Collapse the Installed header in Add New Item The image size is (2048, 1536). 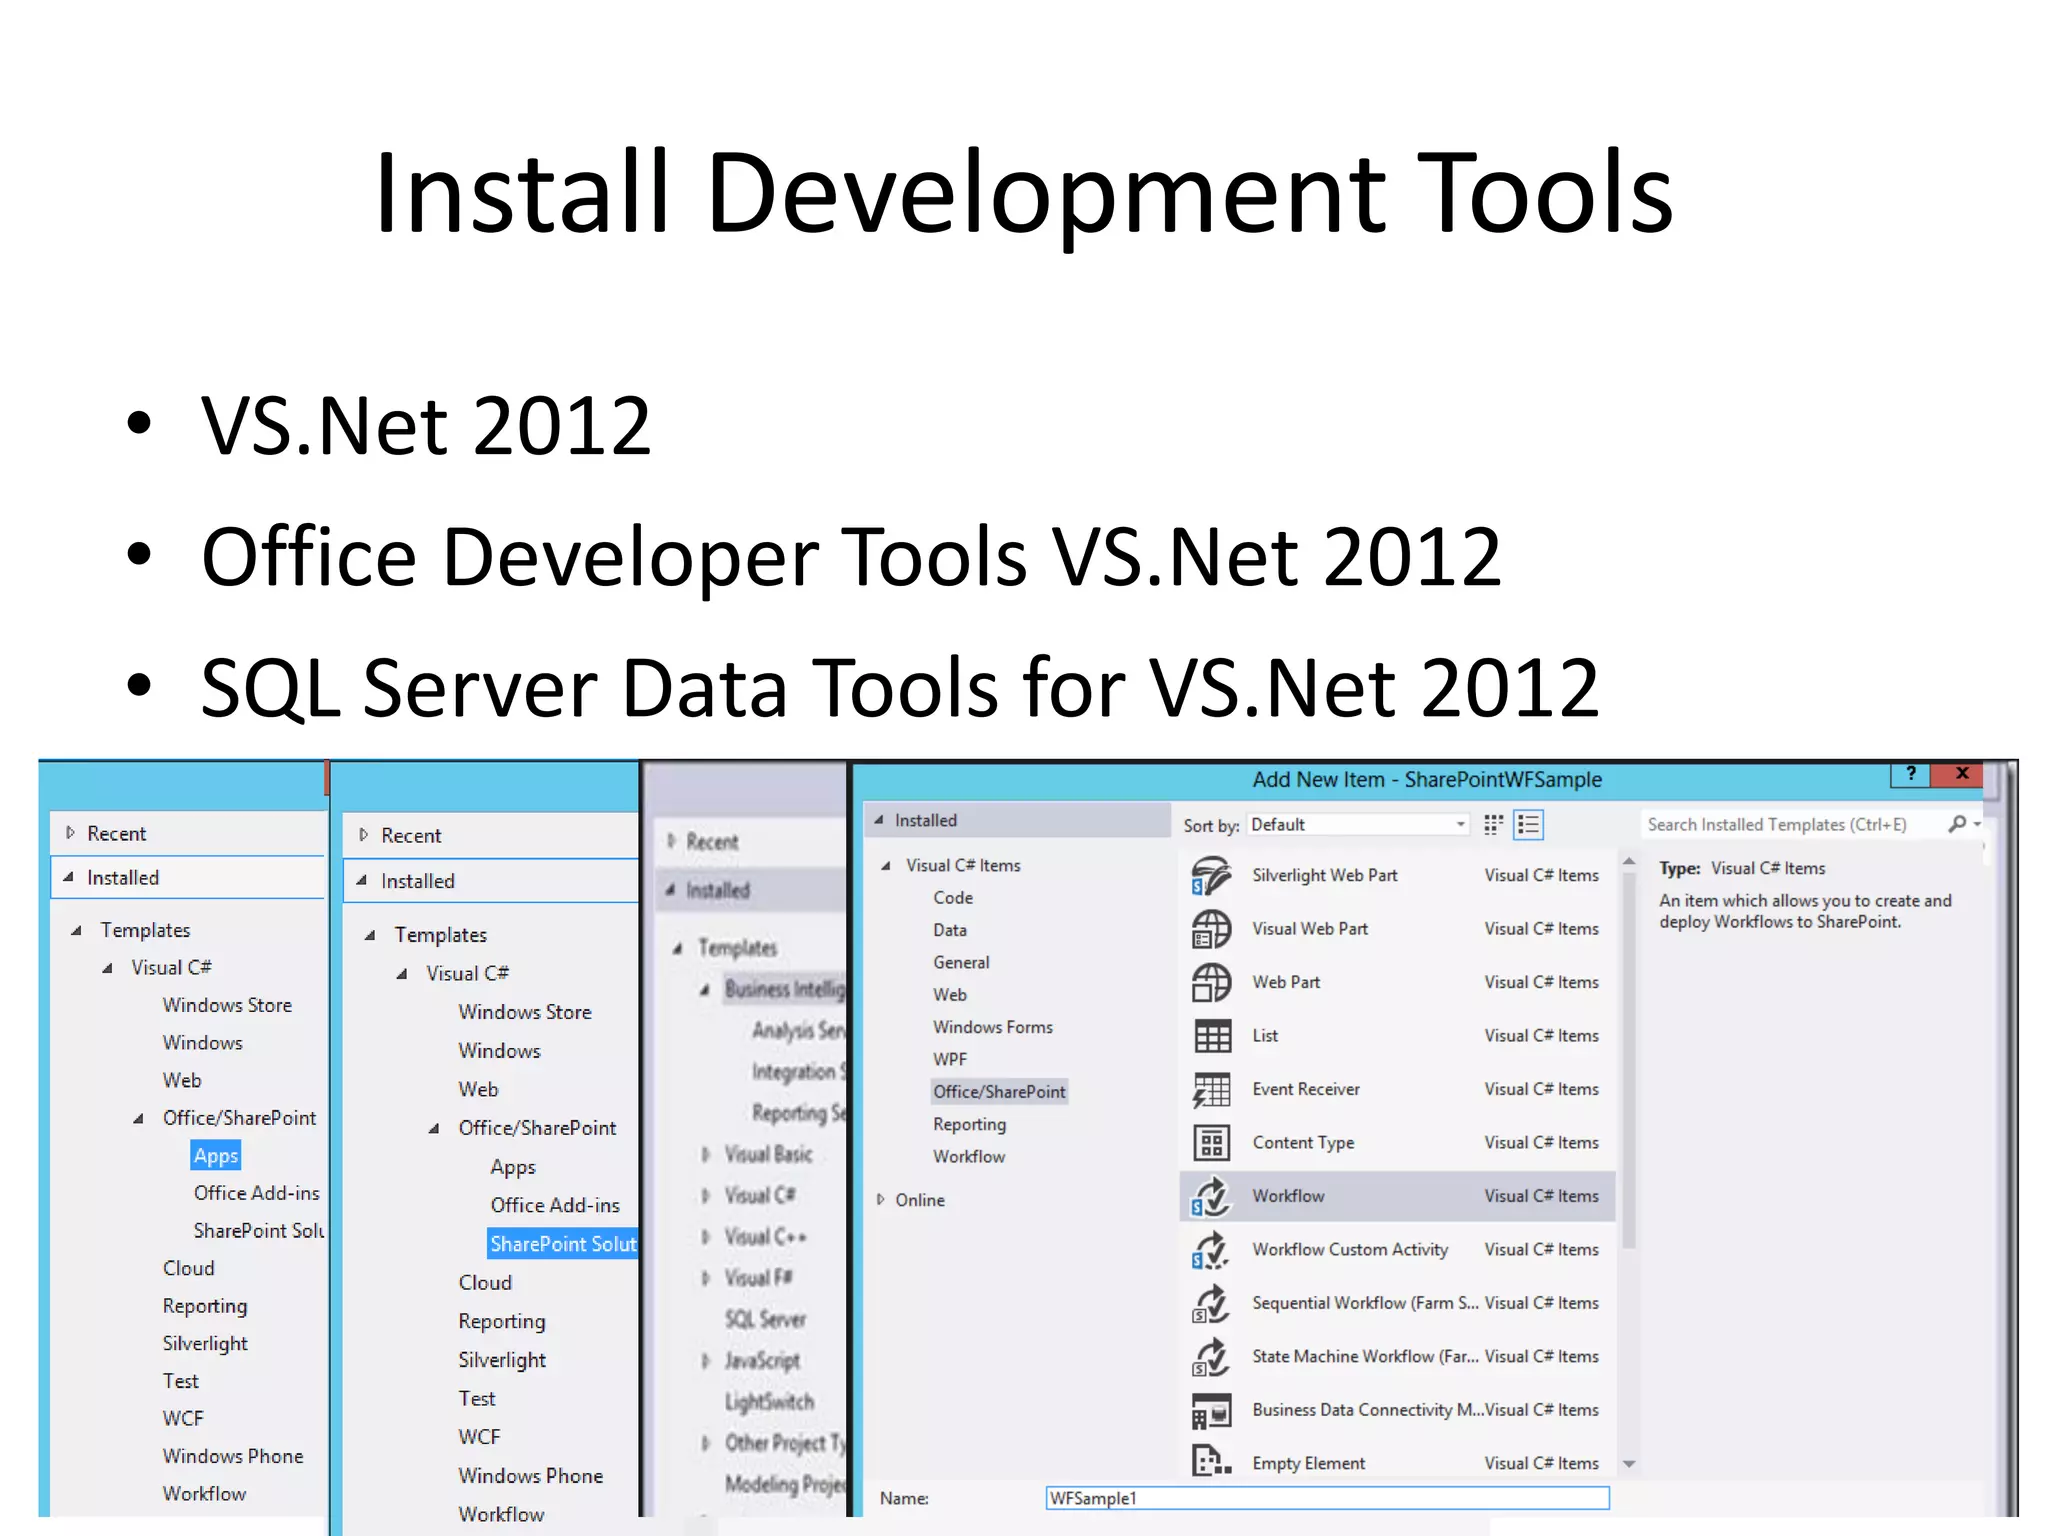pos(879,820)
